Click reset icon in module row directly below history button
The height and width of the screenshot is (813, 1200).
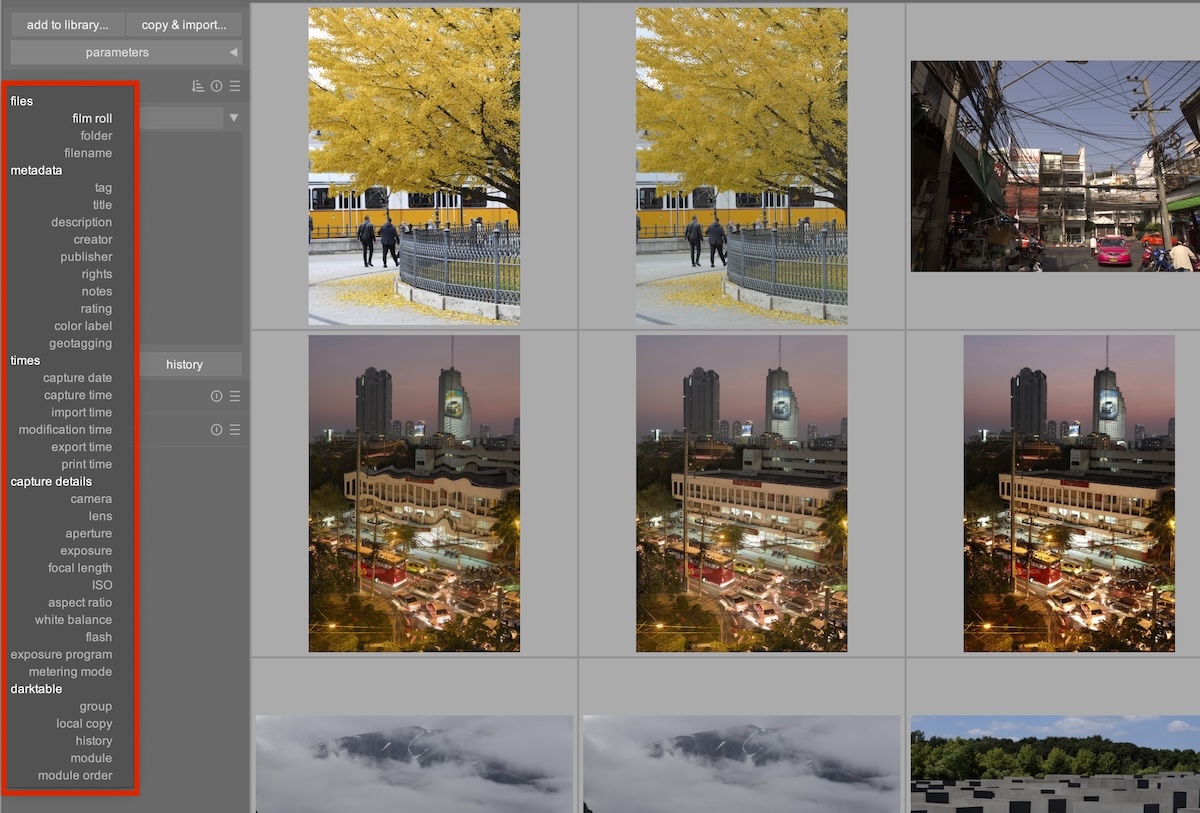(216, 396)
